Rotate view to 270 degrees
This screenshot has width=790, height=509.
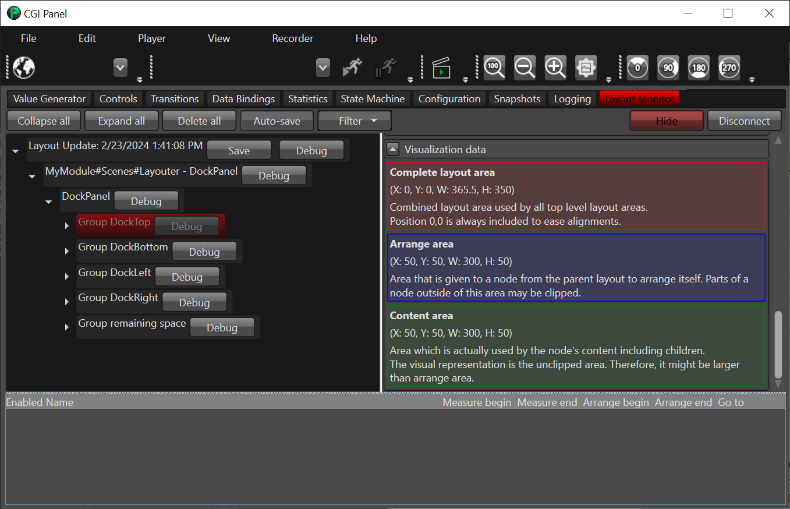tap(729, 68)
